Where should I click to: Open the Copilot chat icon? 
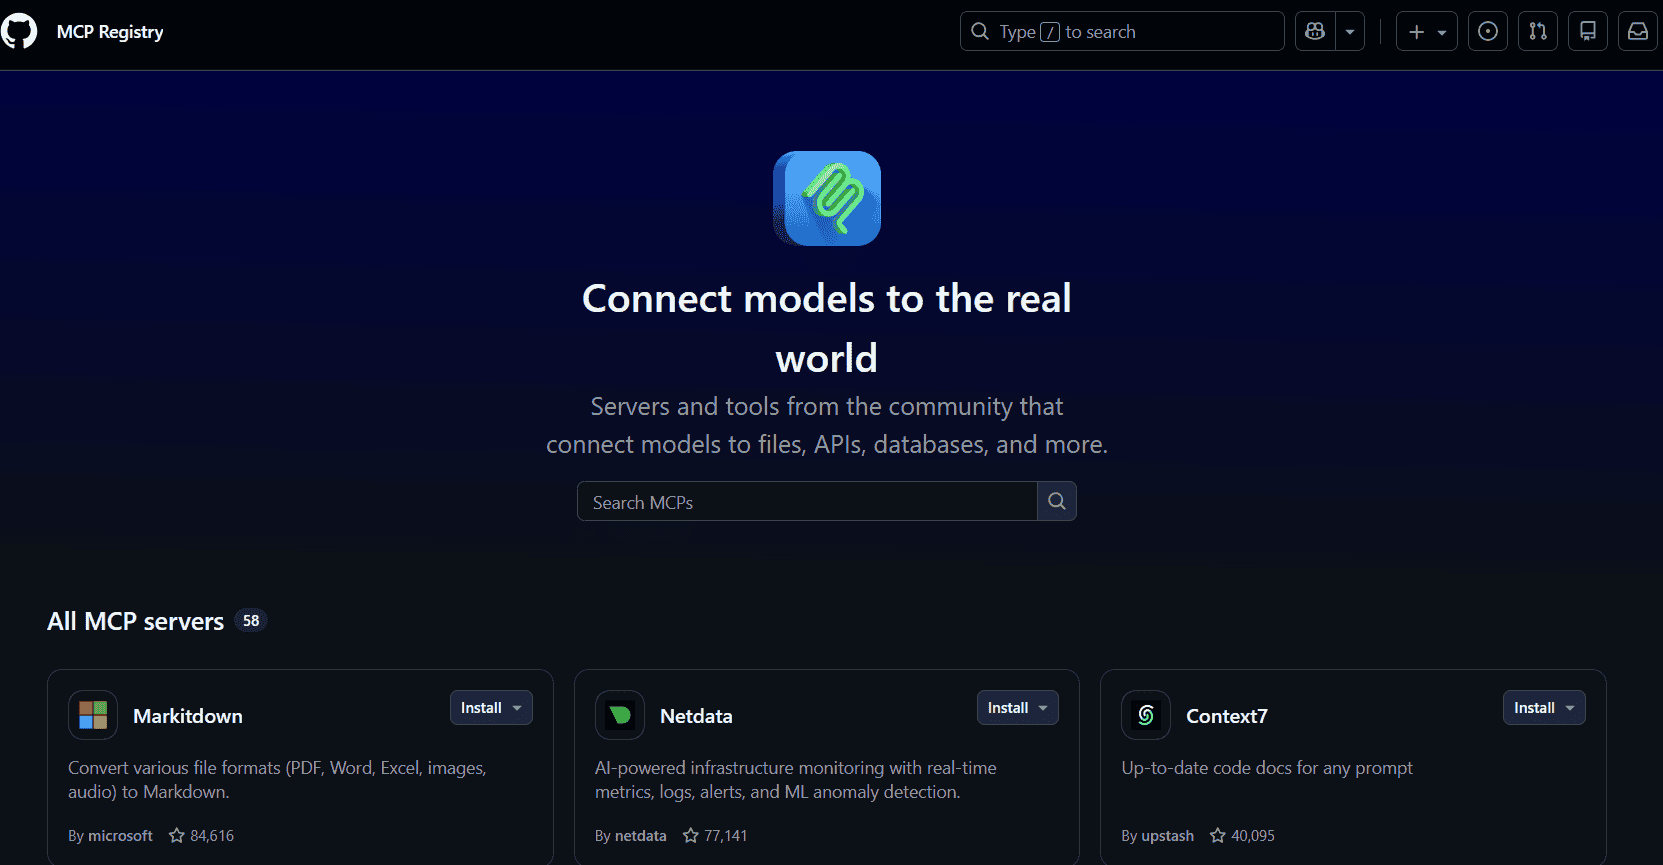click(1315, 32)
